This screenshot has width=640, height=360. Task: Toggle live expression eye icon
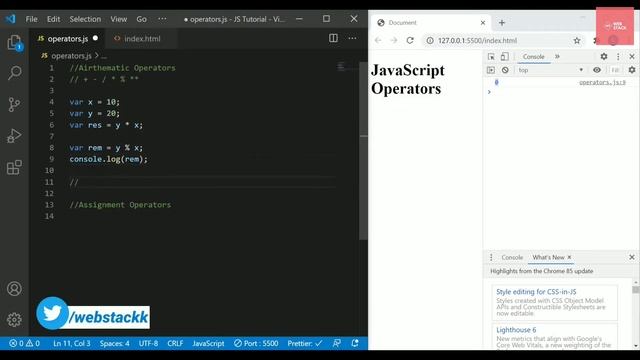tap(597, 70)
